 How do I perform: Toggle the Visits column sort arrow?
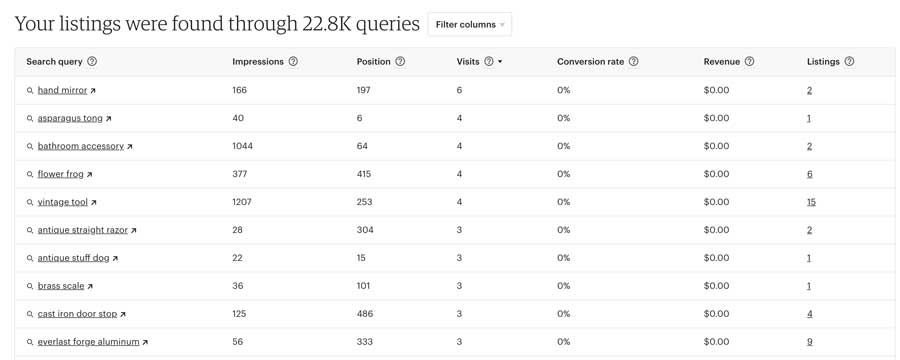(500, 61)
